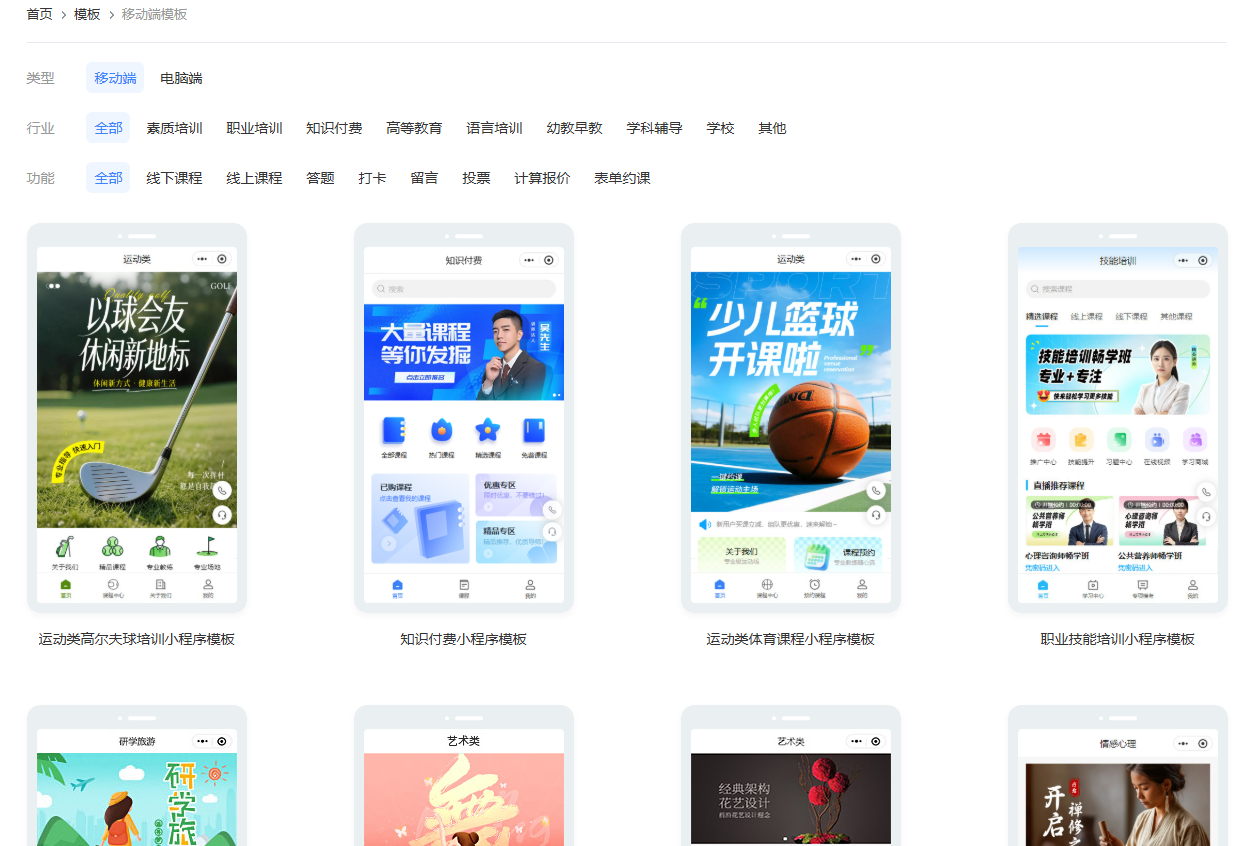Click the phone icon on the golf template

222,491
